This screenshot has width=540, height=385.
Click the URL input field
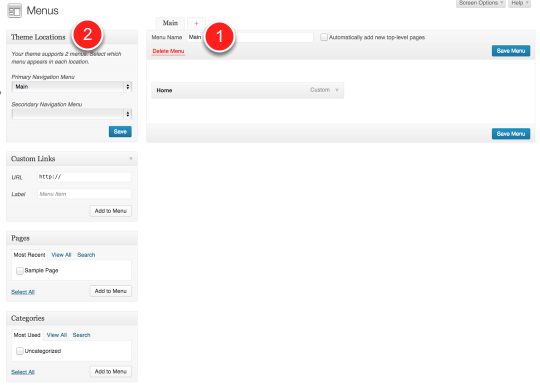tap(84, 177)
